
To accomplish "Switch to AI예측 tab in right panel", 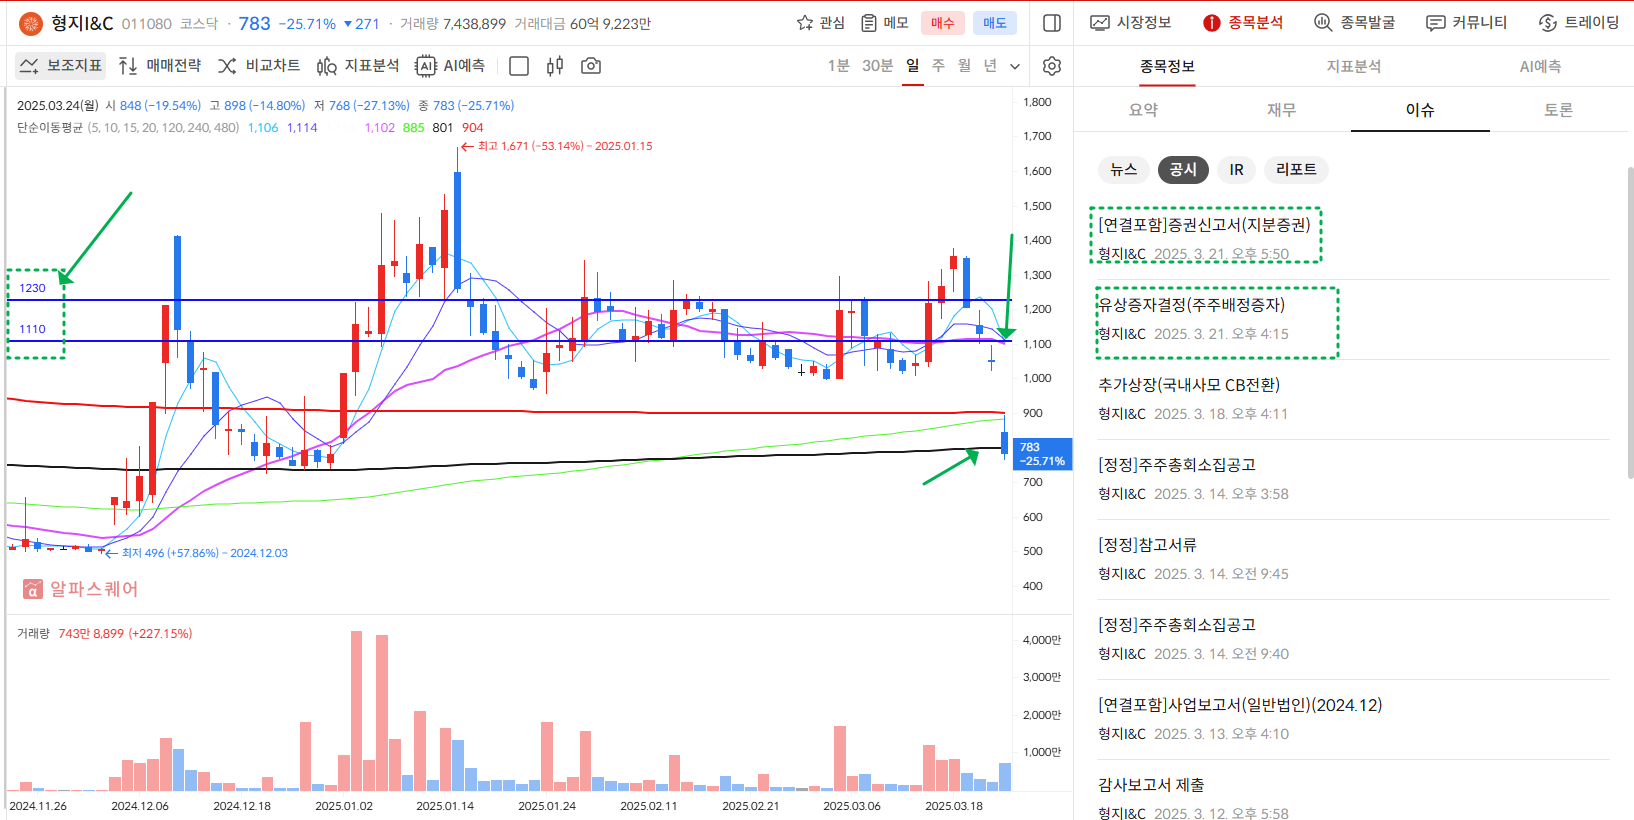I will 1540,66.
